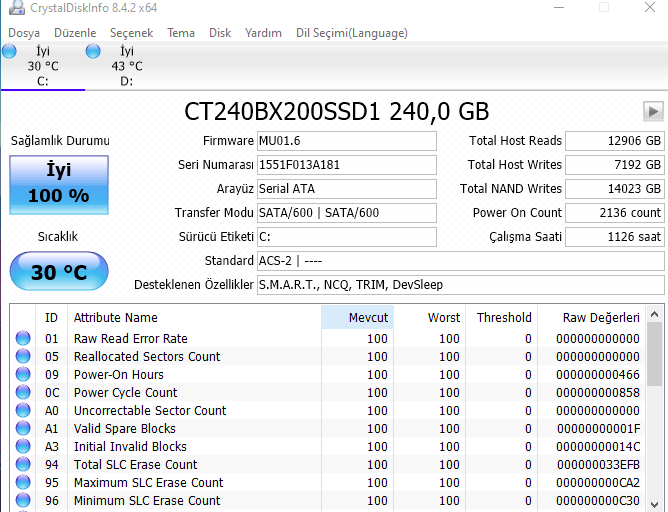The height and width of the screenshot is (512, 668).
Task: Click status orb for Maximum SLC Erase Count
Action: click(x=23, y=482)
